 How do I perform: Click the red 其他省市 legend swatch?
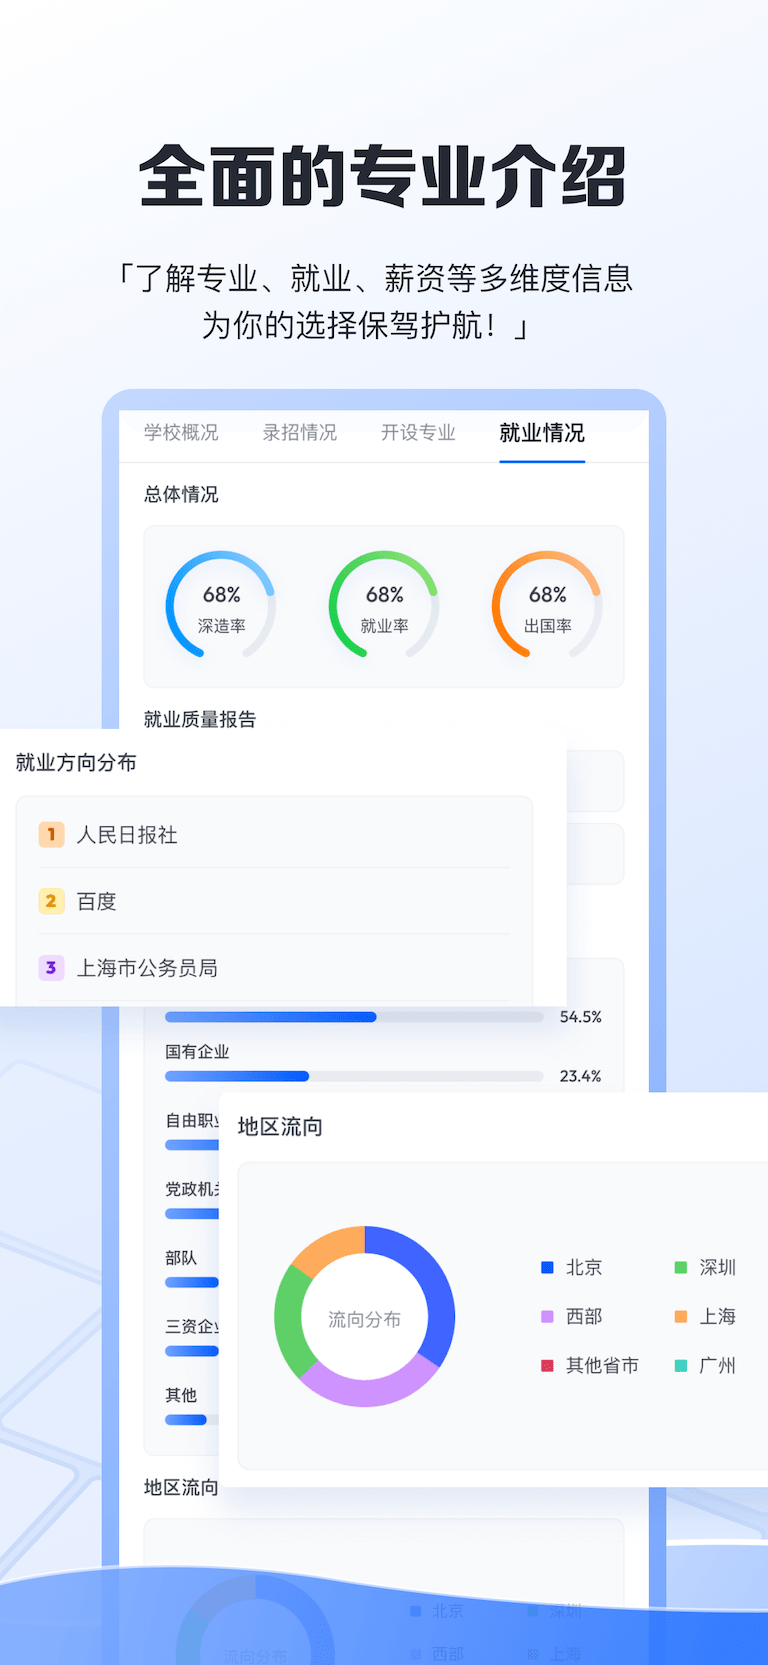tap(547, 1365)
